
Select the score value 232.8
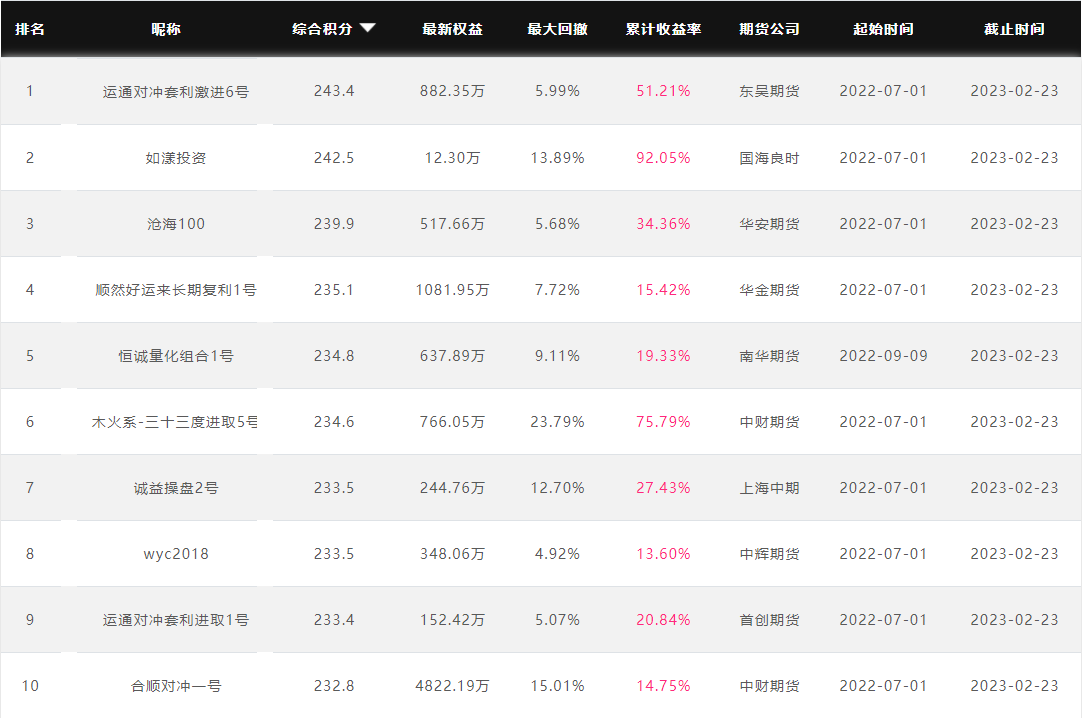tap(334, 686)
